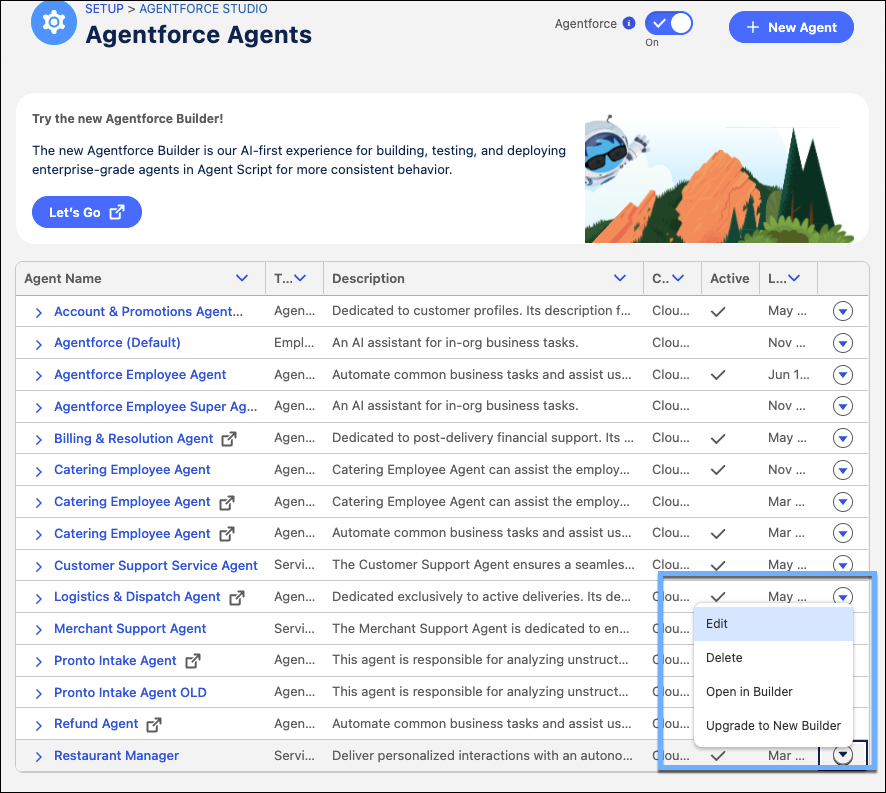Viewport: 886px width, 793px height.
Task: Click 'Jun 1...' date cell
Action: coord(788,374)
